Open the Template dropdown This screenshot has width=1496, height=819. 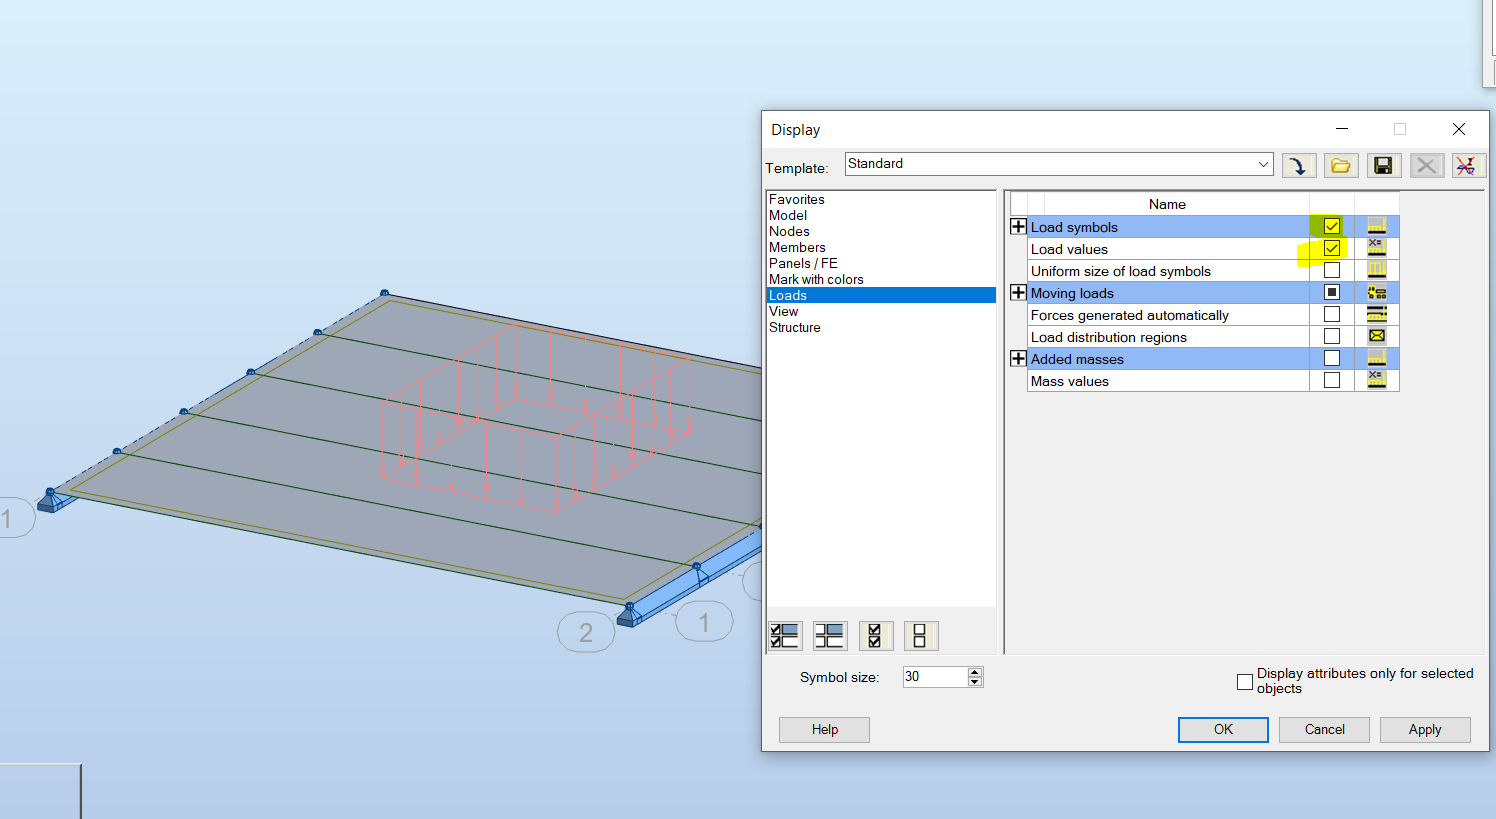[1262, 163]
